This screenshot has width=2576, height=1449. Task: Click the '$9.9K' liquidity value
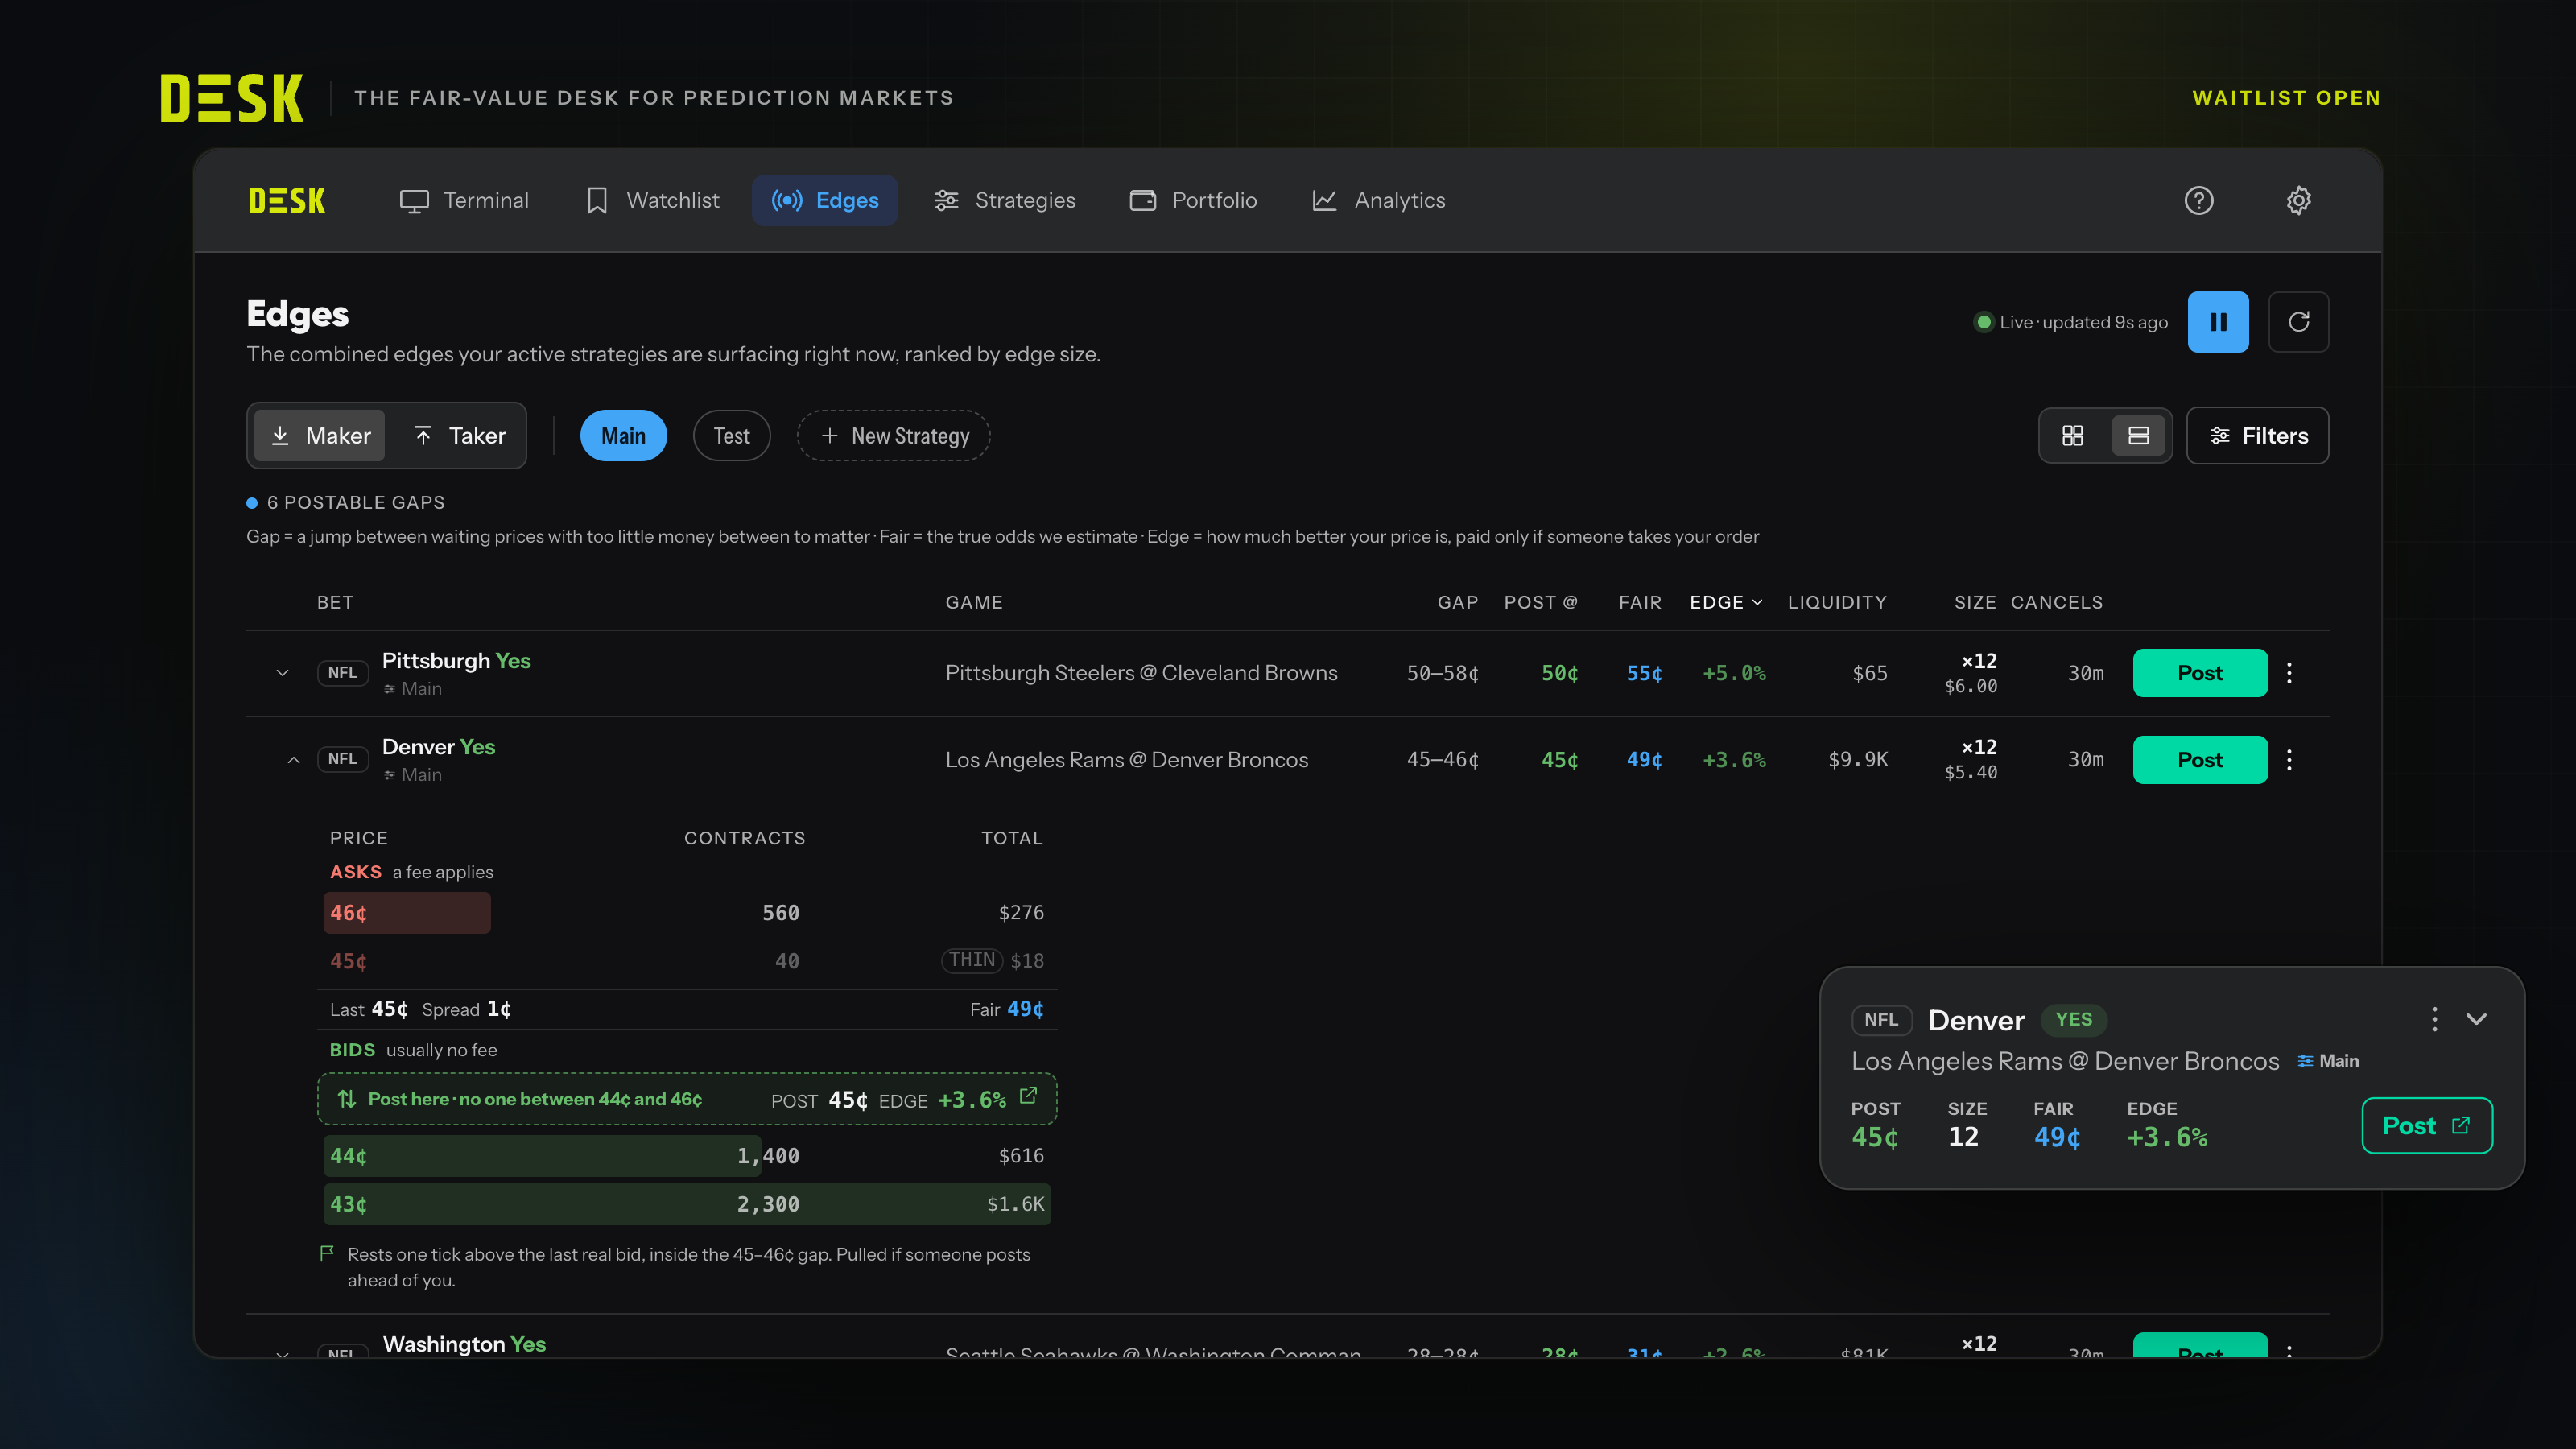(x=1858, y=760)
